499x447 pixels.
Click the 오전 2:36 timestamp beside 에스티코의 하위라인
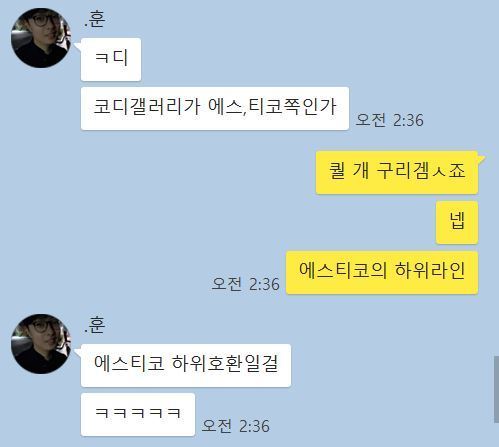(x=245, y=284)
